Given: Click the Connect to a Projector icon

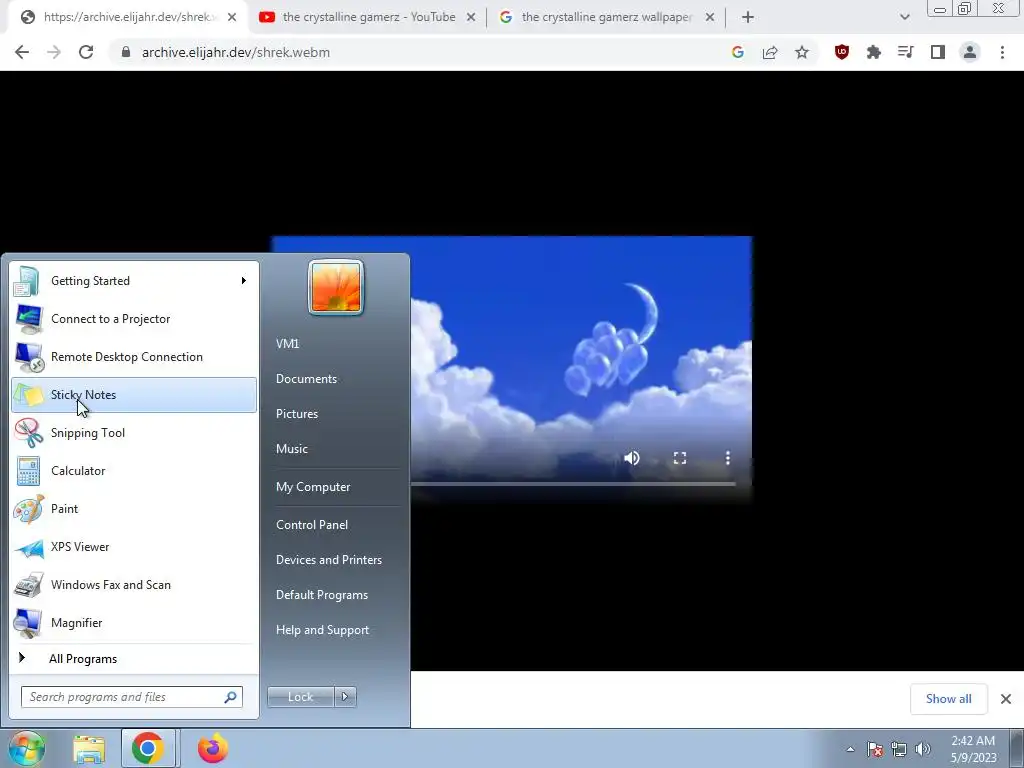Looking at the screenshot, I should [x=29, y=319].
